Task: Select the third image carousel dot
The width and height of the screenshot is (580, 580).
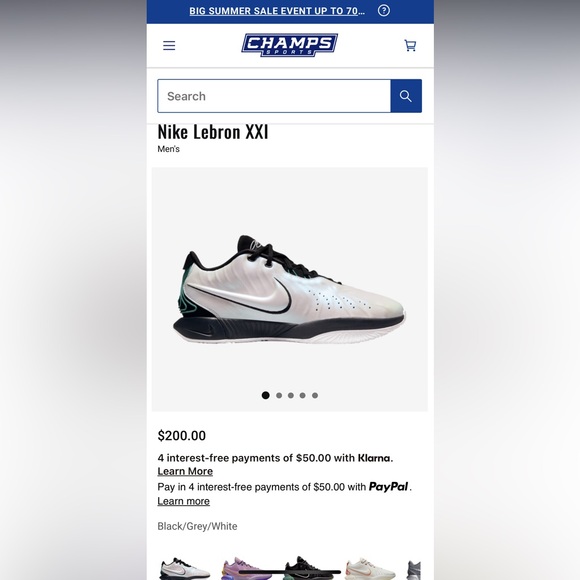Action: [x=291, y=395]
